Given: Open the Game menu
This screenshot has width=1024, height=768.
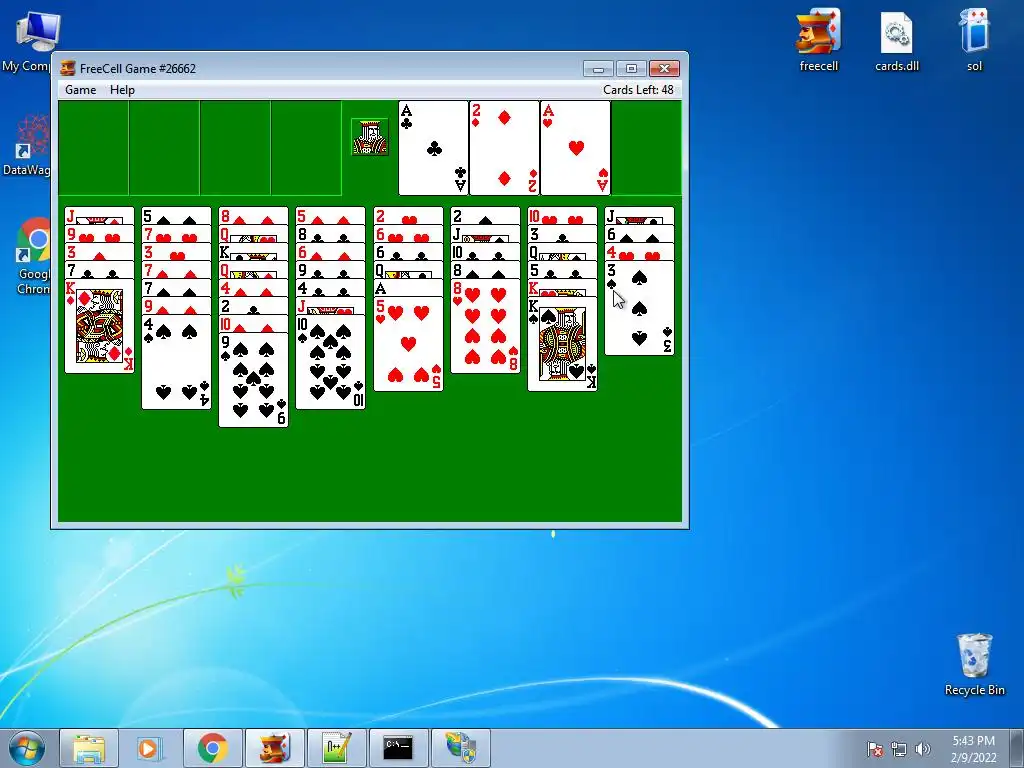Looking at the screenshot, I should pos(80,90).
